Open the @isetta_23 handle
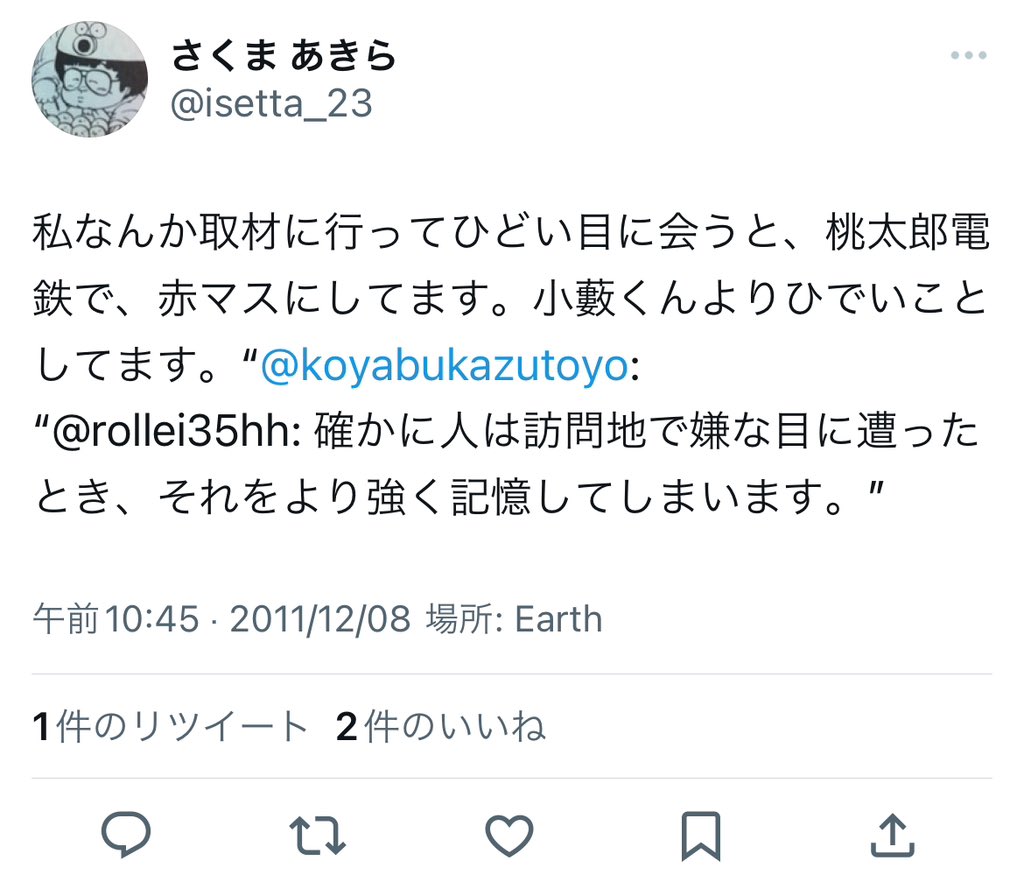This screenshot has width=1024, height=896. point(271,103)
